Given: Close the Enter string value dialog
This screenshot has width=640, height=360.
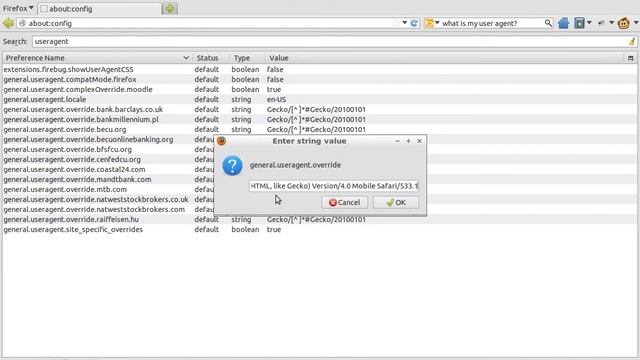Looking at the screenshot, I should pyautogui.click(x=419, y=141).
